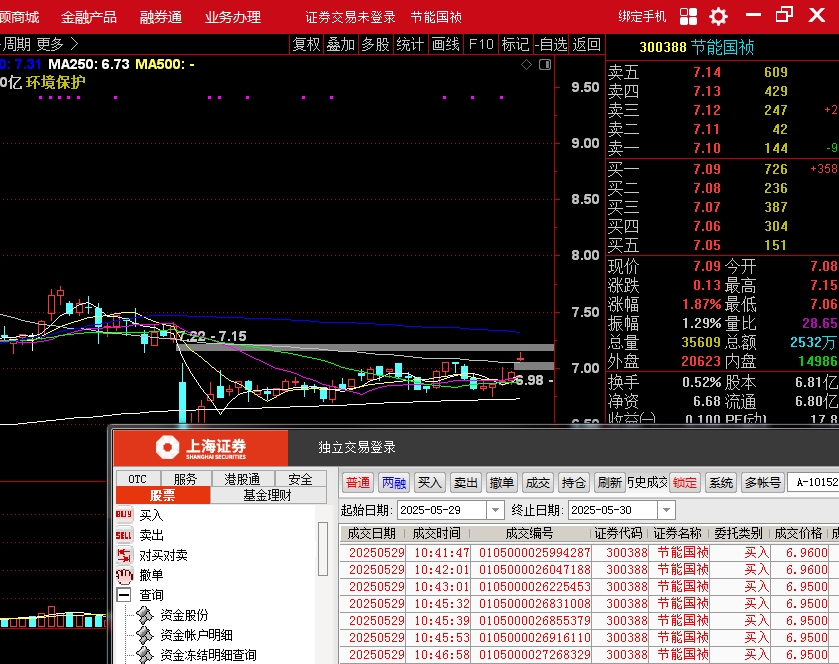Open the grid layout icon in title bar
The height and width of the screenshot is (664, 839).
click(x=688, y=17)
